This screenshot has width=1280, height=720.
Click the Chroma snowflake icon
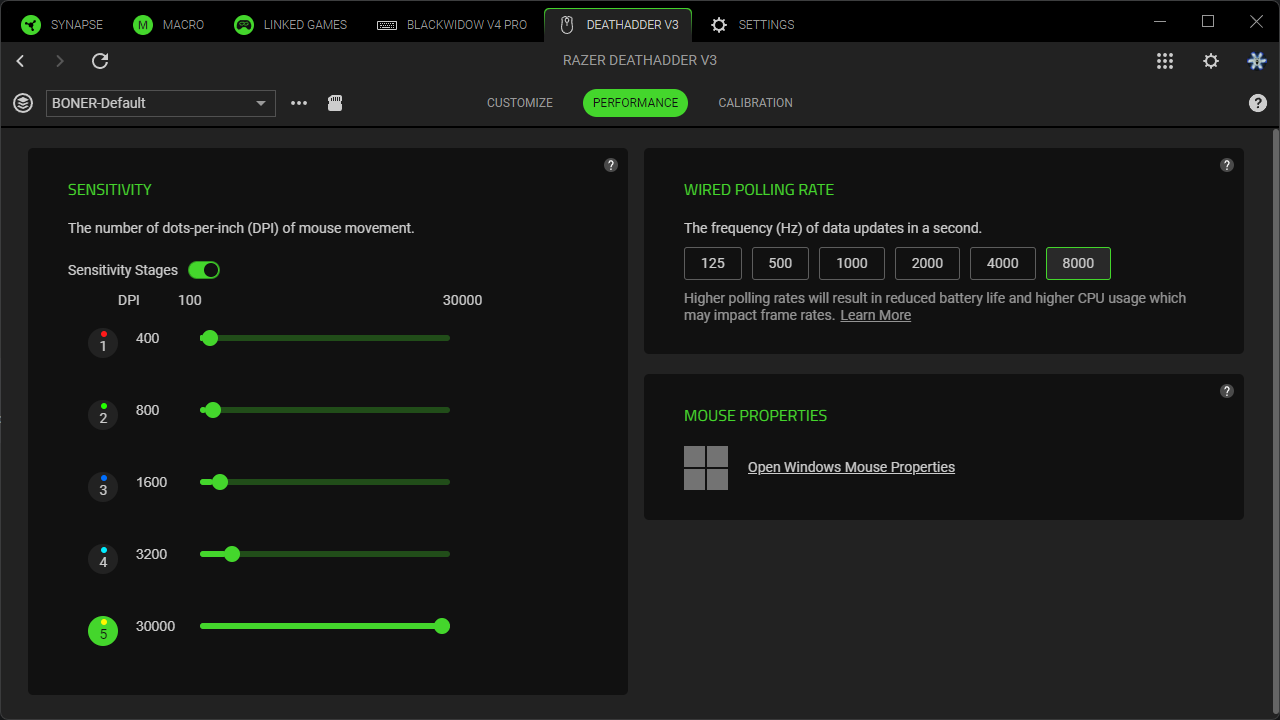pyautogui.click(x=1257, y=61)
